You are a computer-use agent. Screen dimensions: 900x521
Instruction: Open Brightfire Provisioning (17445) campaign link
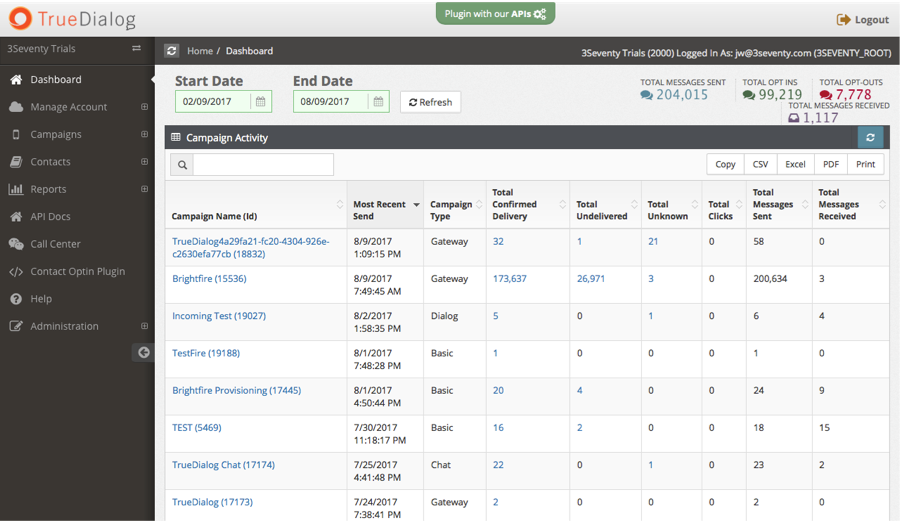pos(236,390)
